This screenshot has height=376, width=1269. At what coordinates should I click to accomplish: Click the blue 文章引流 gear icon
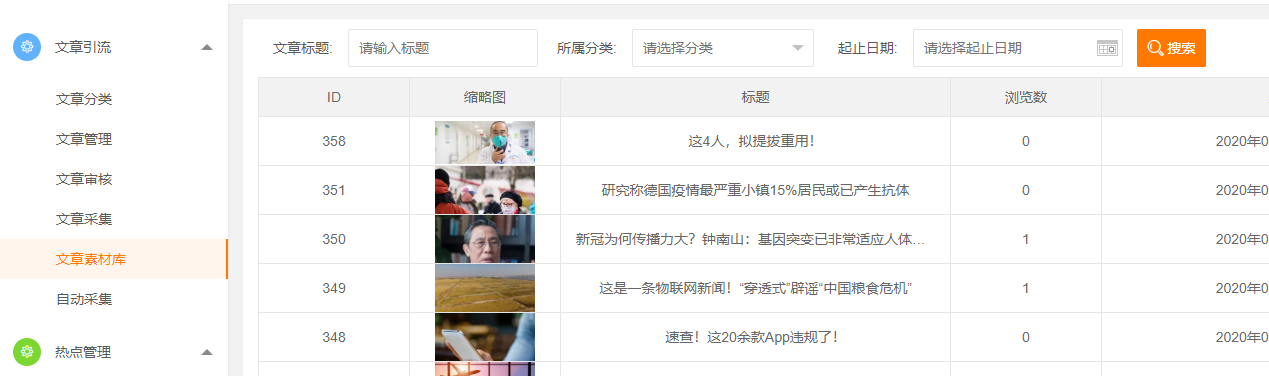click(x=27, y=47)
